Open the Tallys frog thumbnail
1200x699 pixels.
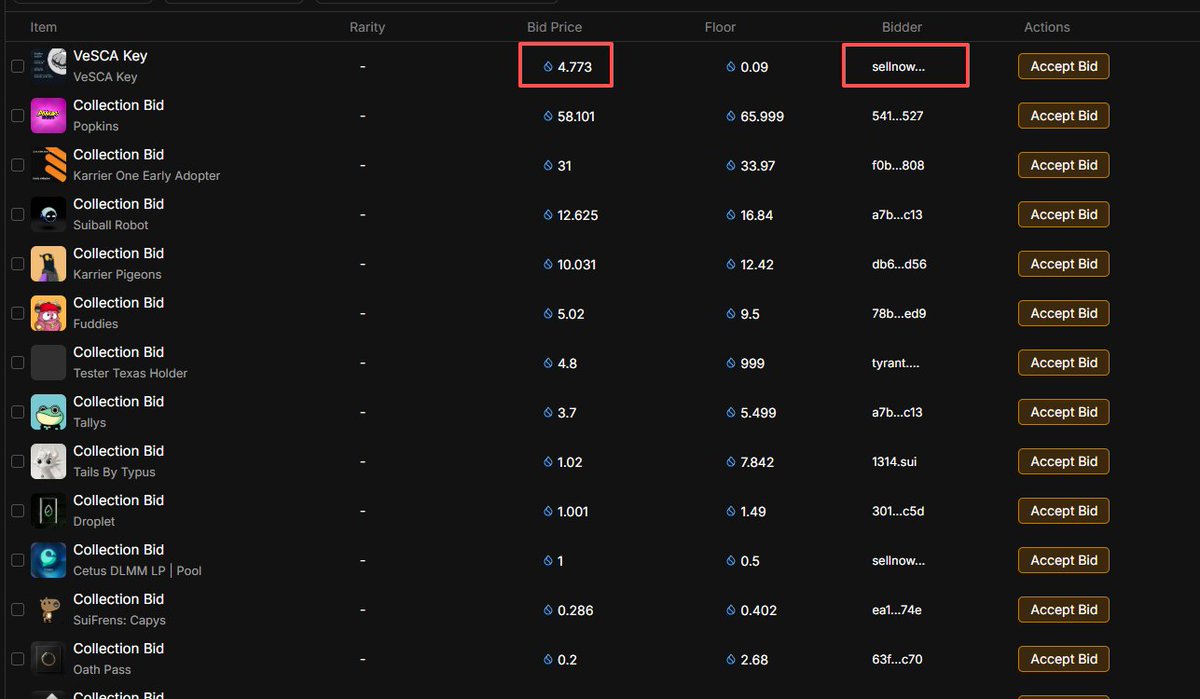[x=49, y=412]
